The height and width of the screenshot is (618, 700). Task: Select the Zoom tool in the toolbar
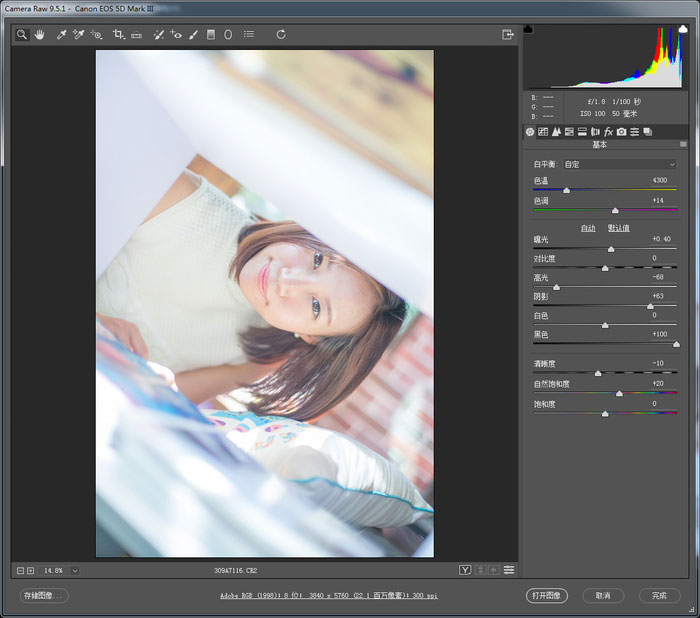21,34
